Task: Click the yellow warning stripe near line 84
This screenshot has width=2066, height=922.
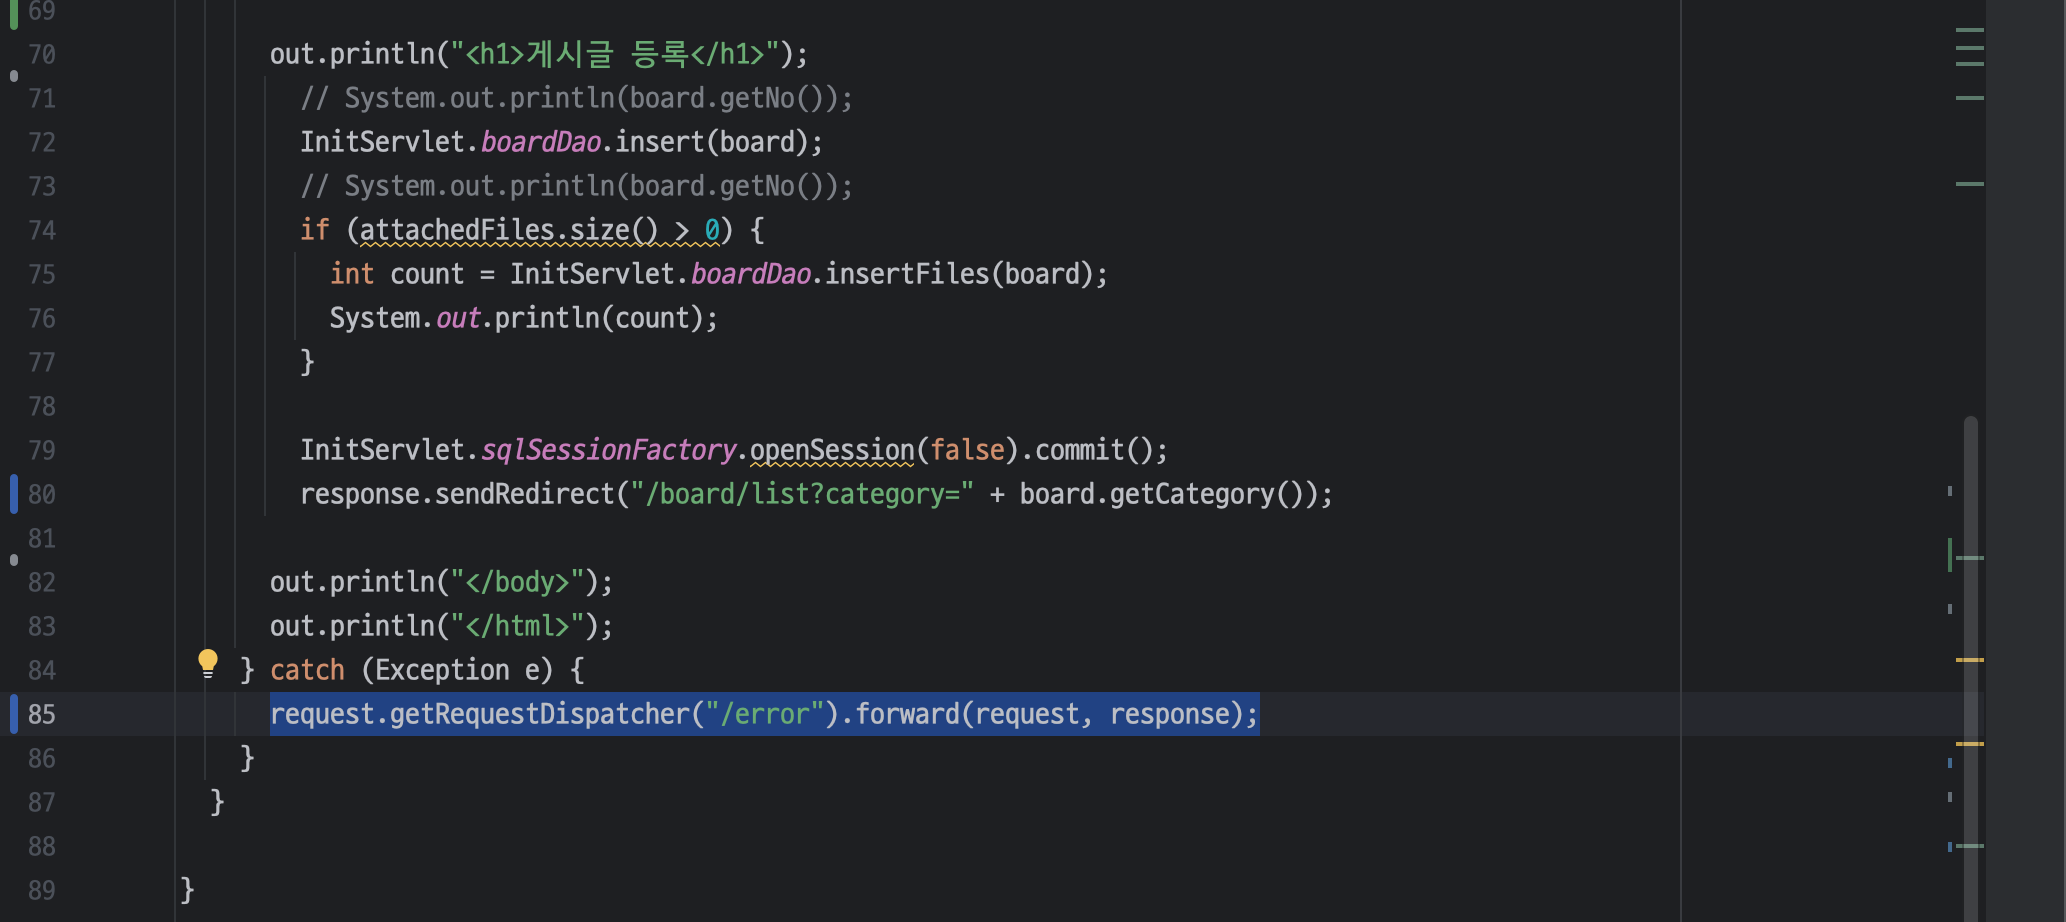Action: point(1970,660)
